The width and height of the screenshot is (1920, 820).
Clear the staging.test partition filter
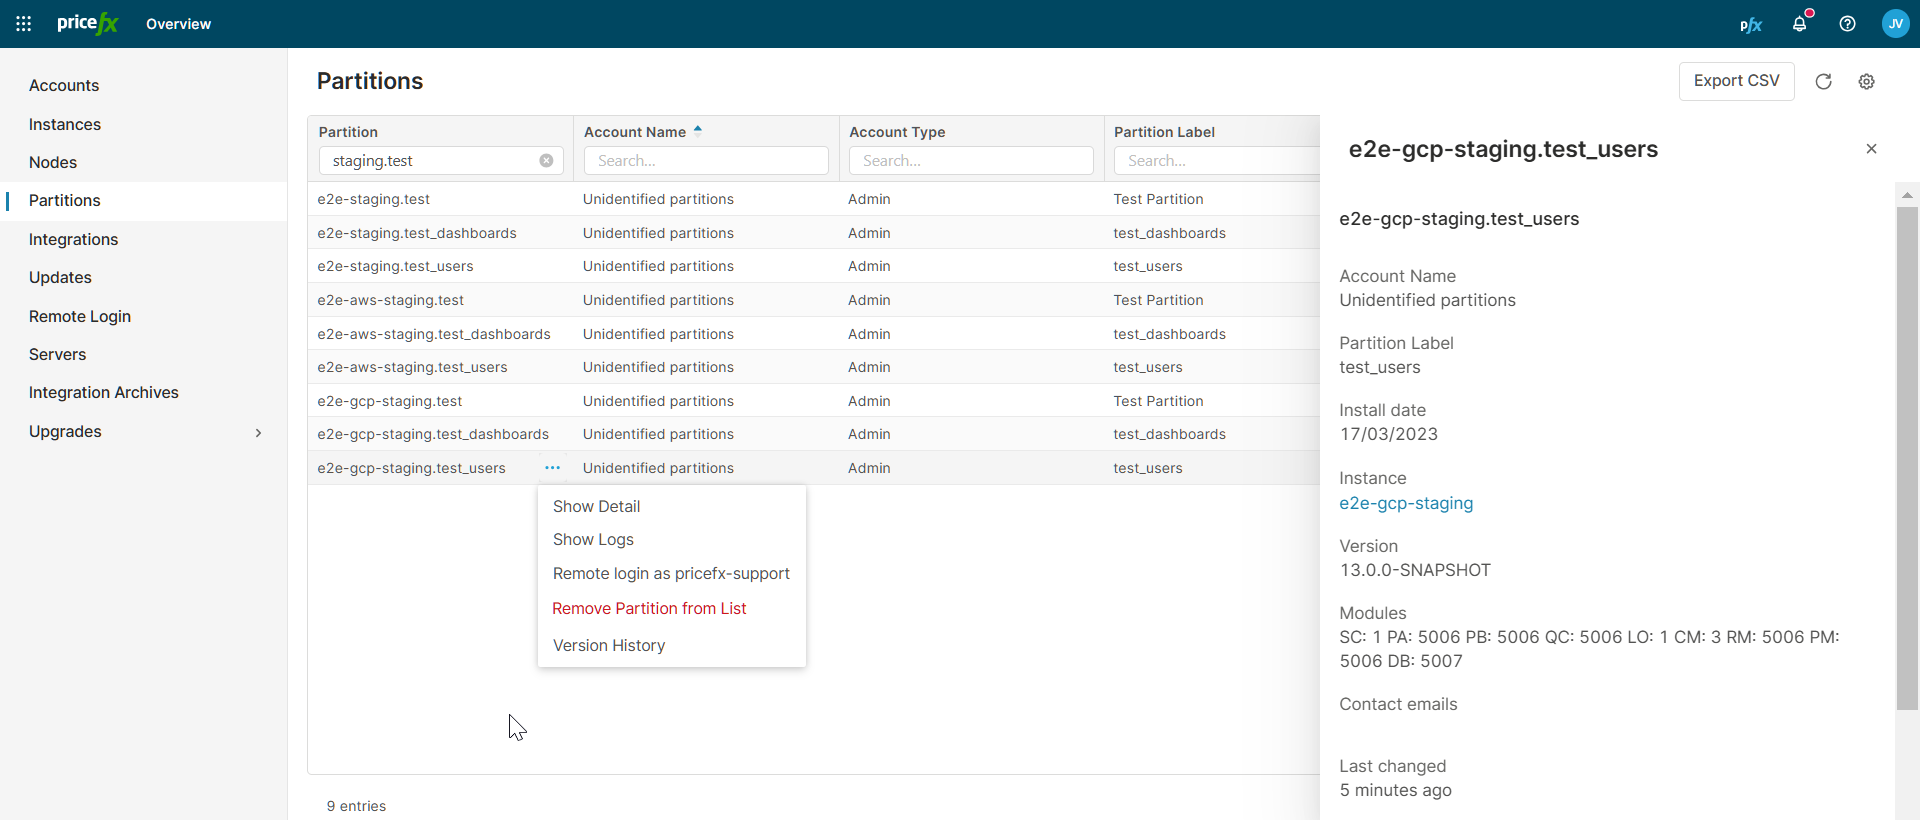(x=546, y=161)
